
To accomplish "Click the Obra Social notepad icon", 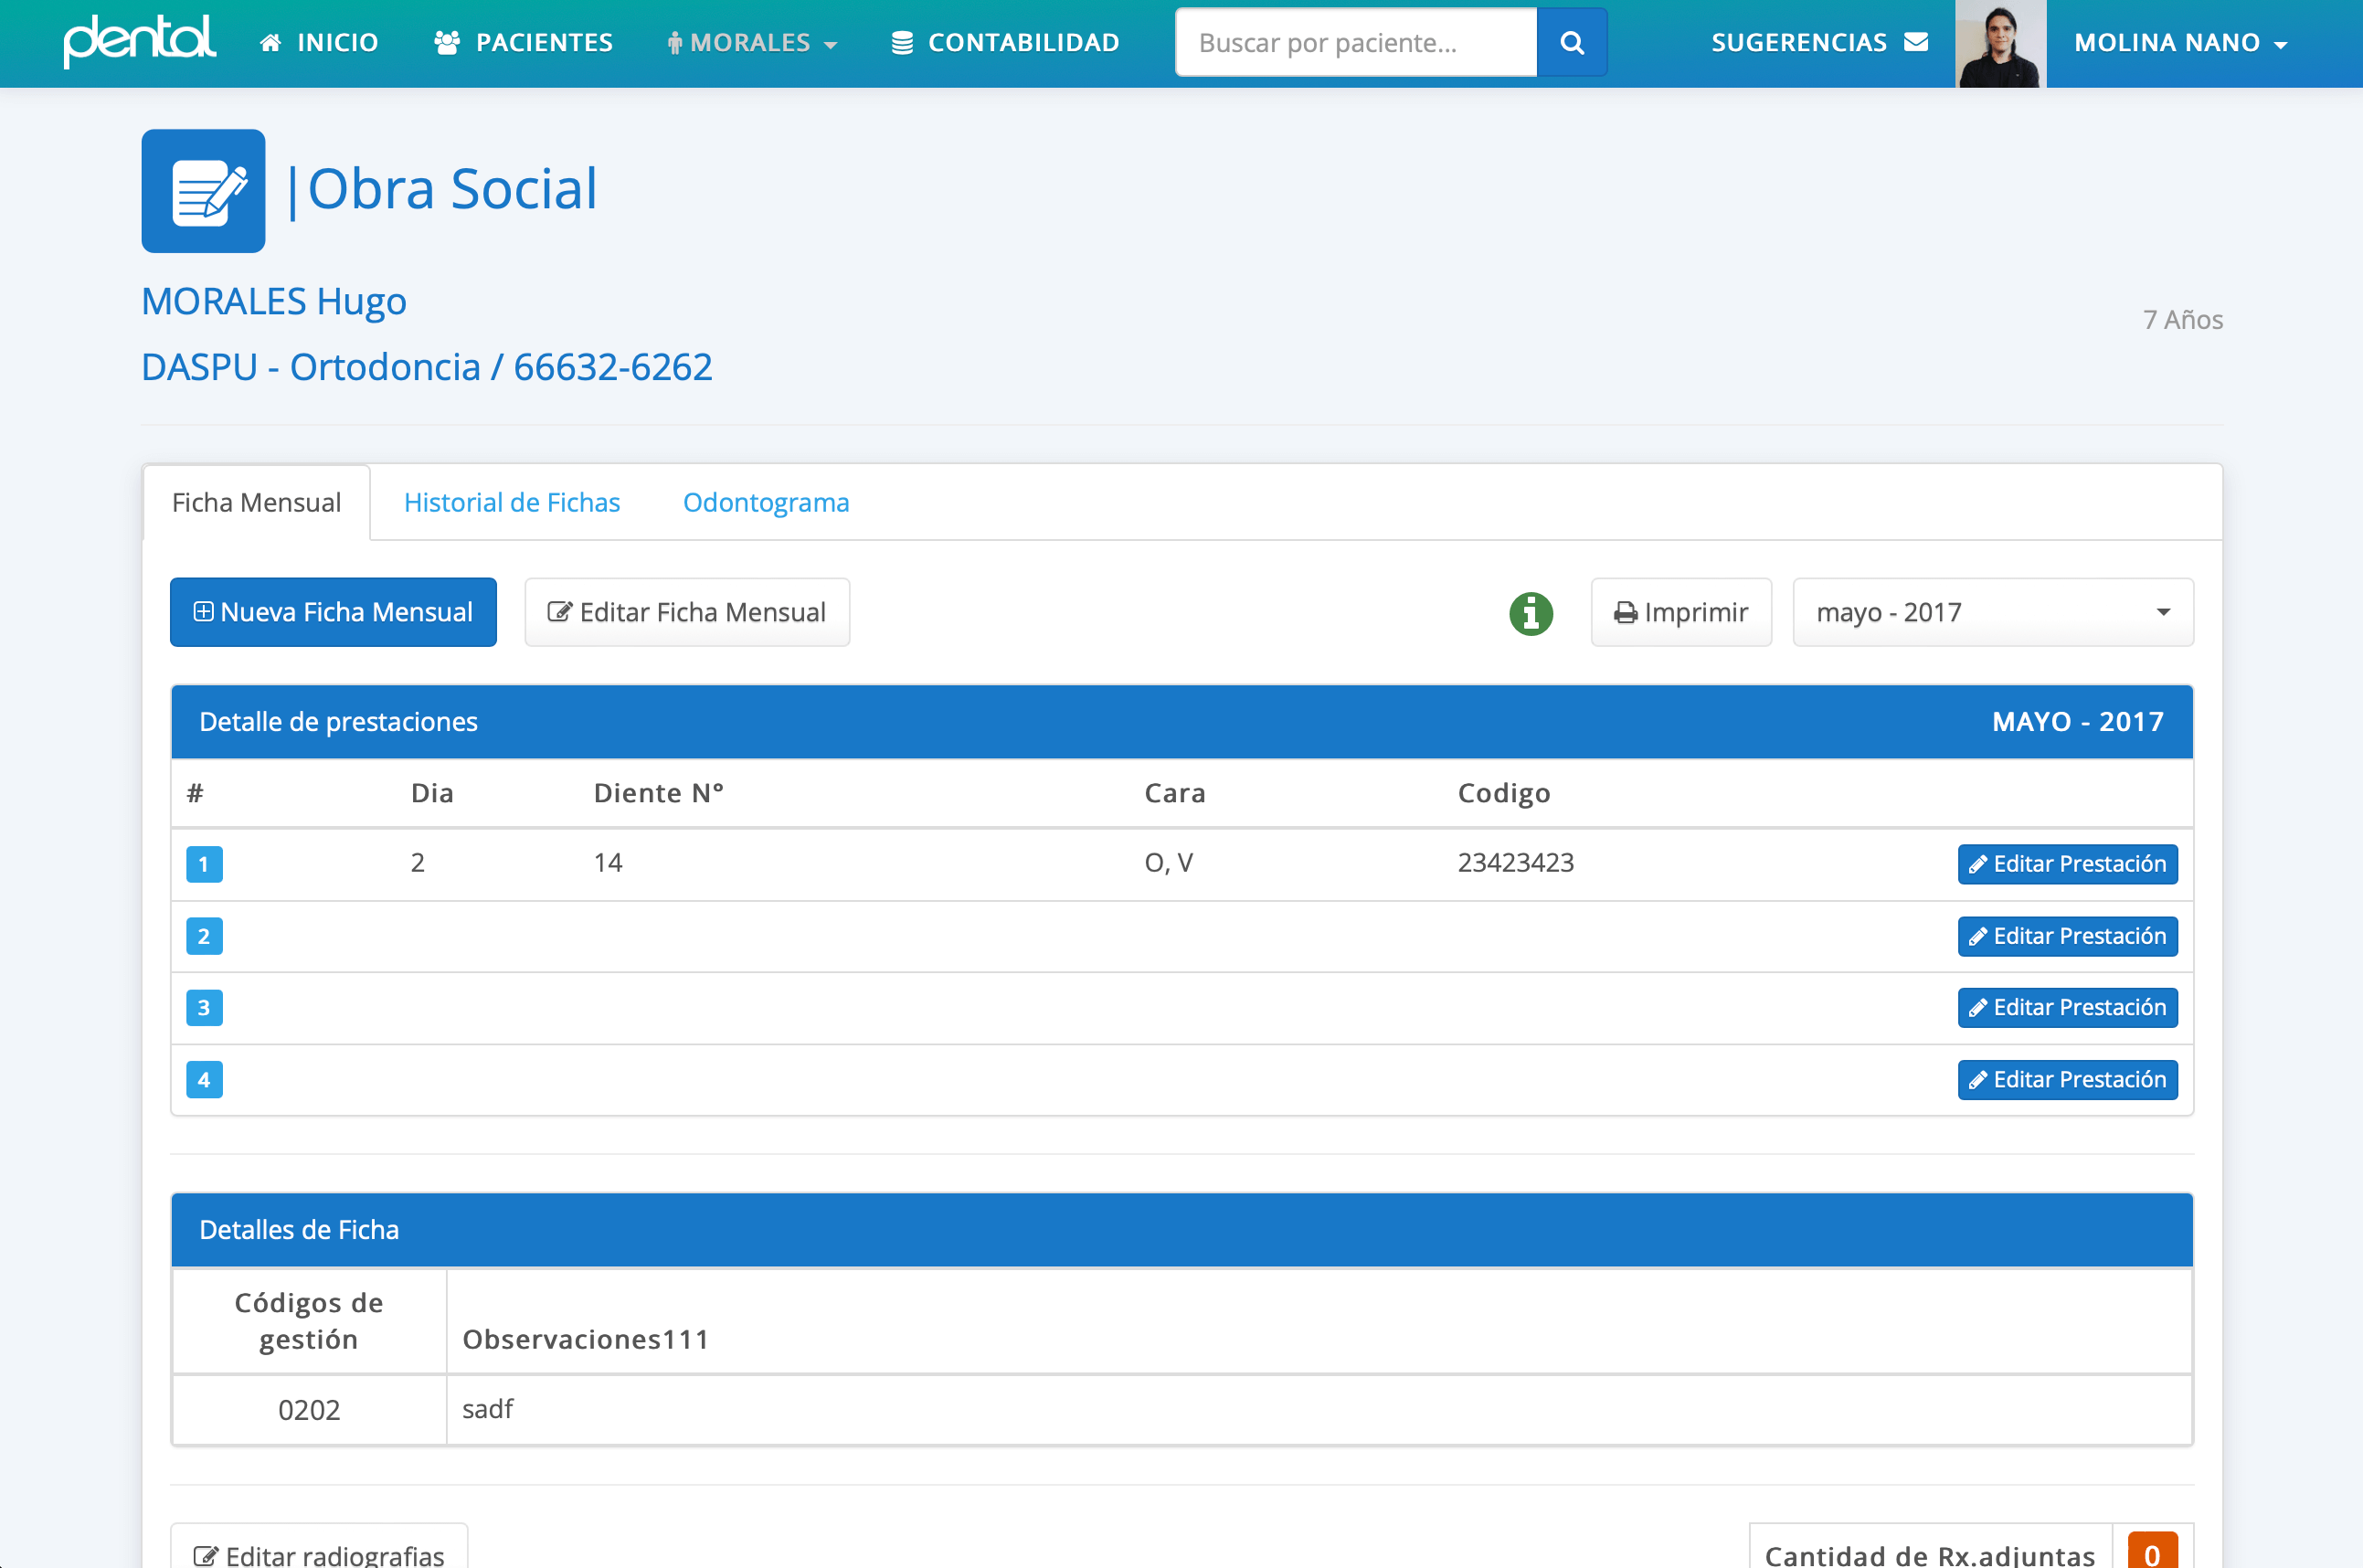I will click(x=203, y=191).
